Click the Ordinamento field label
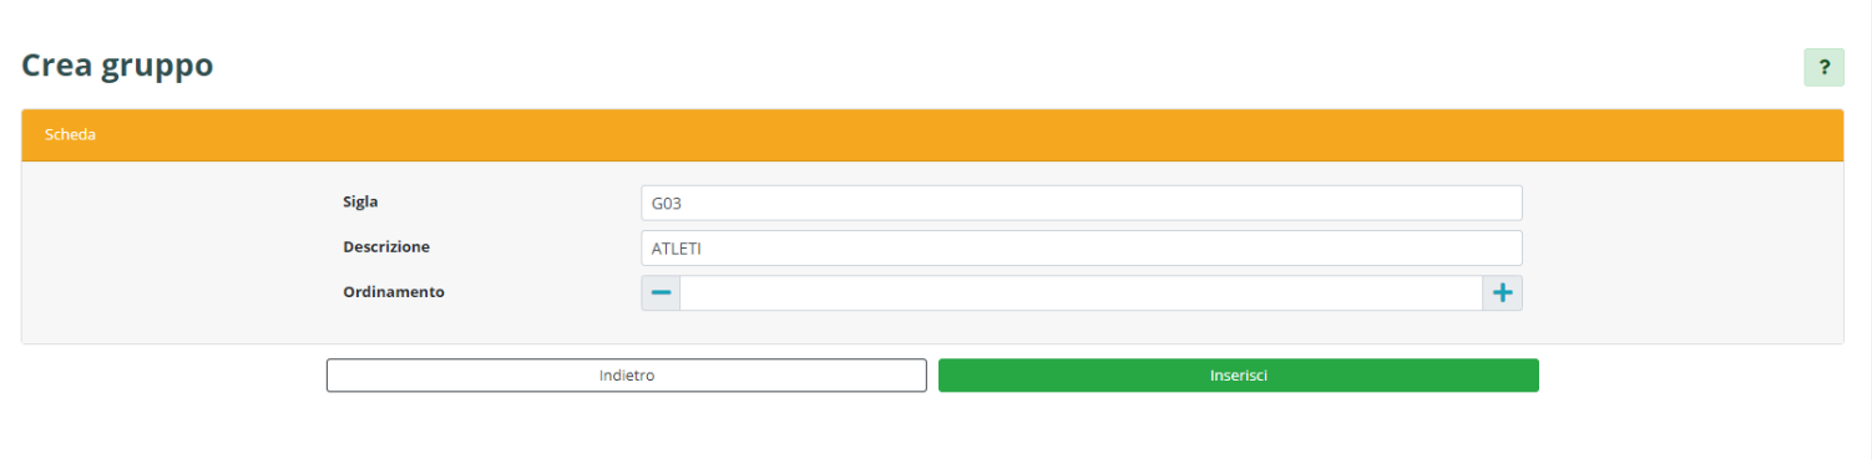This screenshot has height=460, width=1872. [x=393, y=292]
